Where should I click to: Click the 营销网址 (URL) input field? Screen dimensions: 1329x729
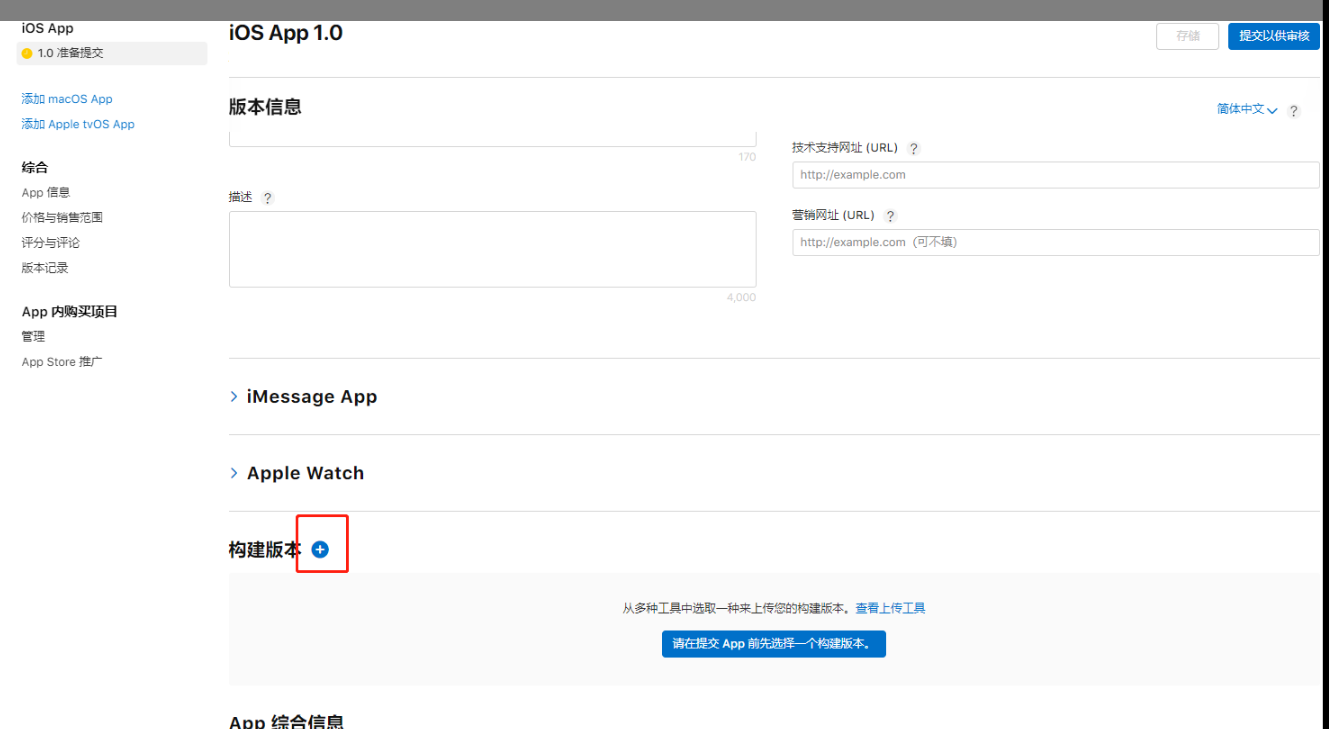point(1056,242)
